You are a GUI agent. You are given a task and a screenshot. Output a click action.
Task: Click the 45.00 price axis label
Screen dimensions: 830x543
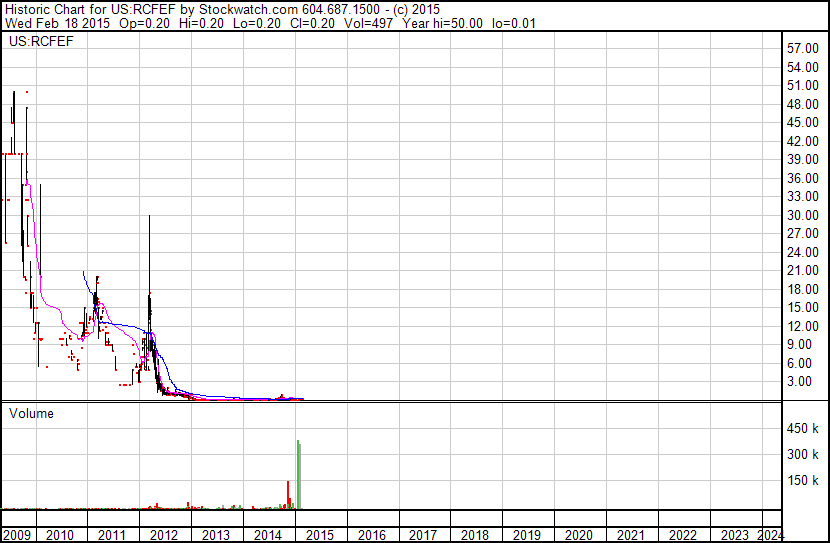[803, 122]
